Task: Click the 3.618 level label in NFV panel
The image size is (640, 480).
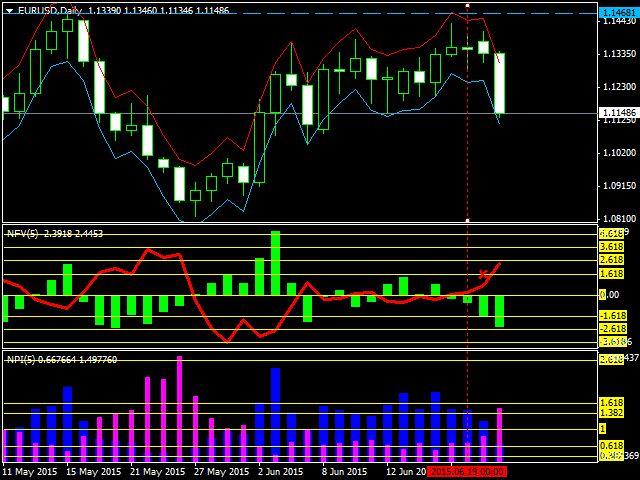Action: click(x=611, y=247)
